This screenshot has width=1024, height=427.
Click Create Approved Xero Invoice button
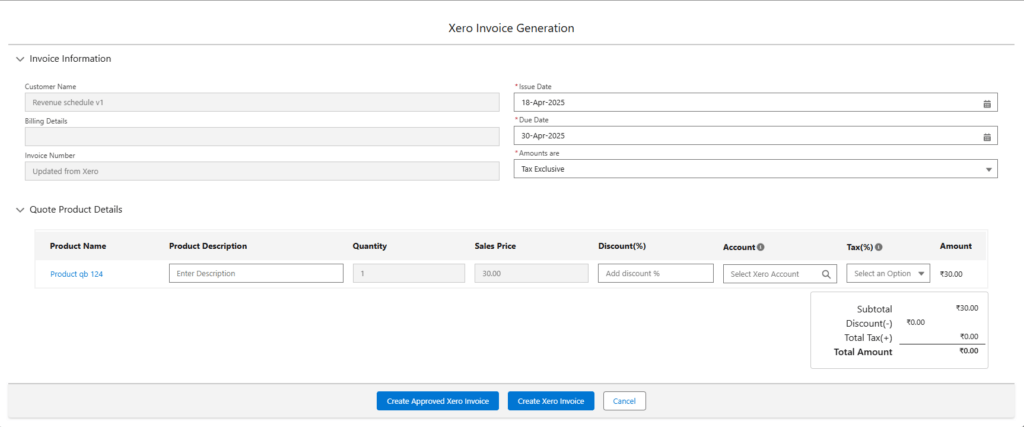coord(438,401)
